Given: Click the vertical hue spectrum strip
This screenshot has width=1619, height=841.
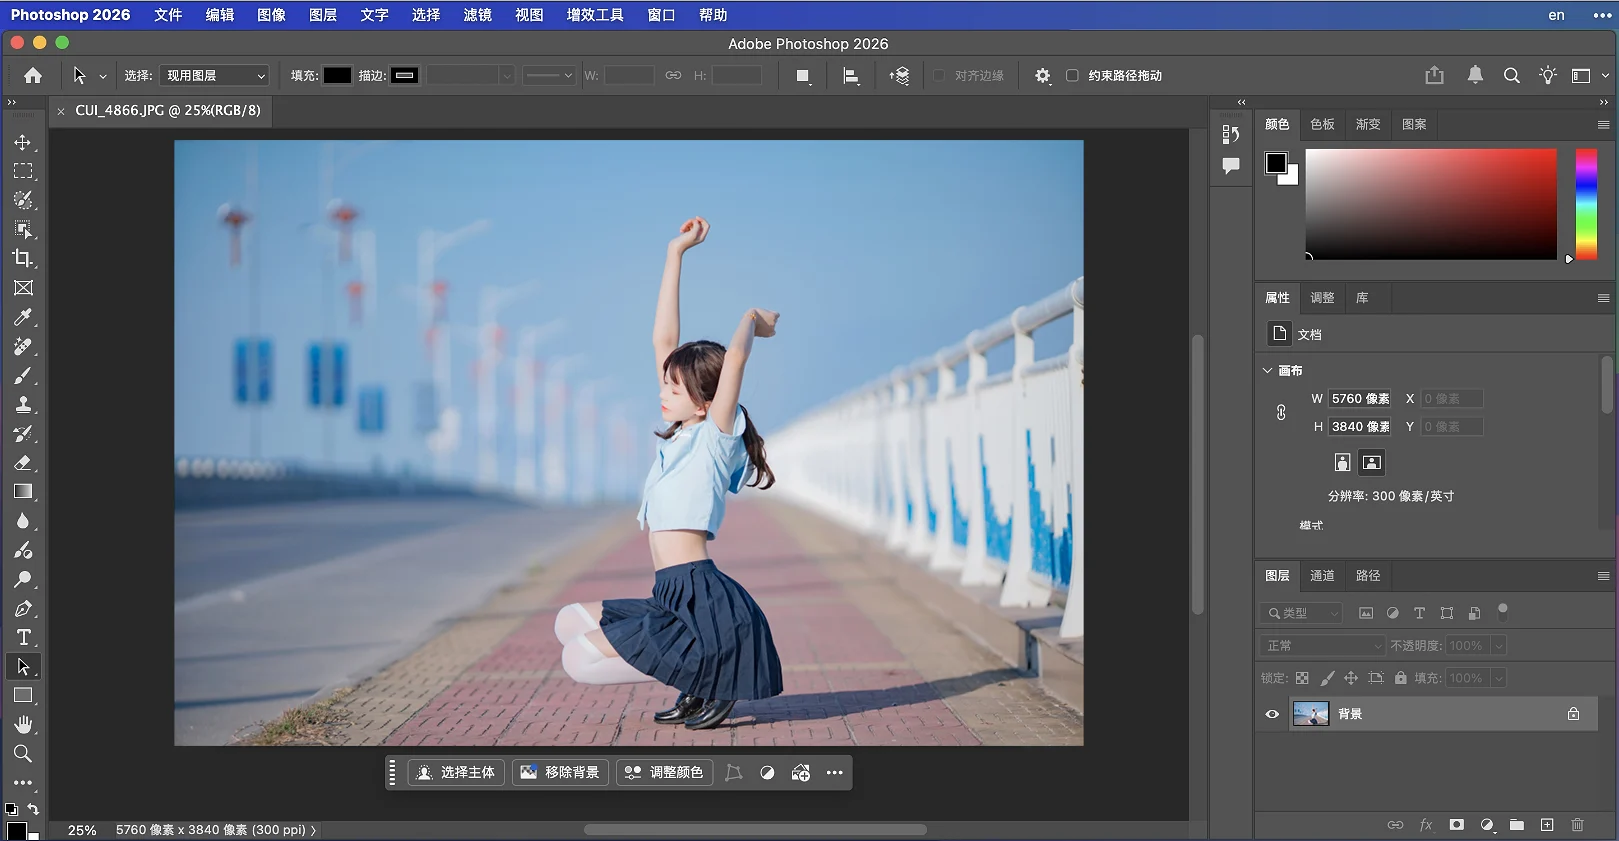Looking at the screenshot, I should click(x=1586, y=205).
